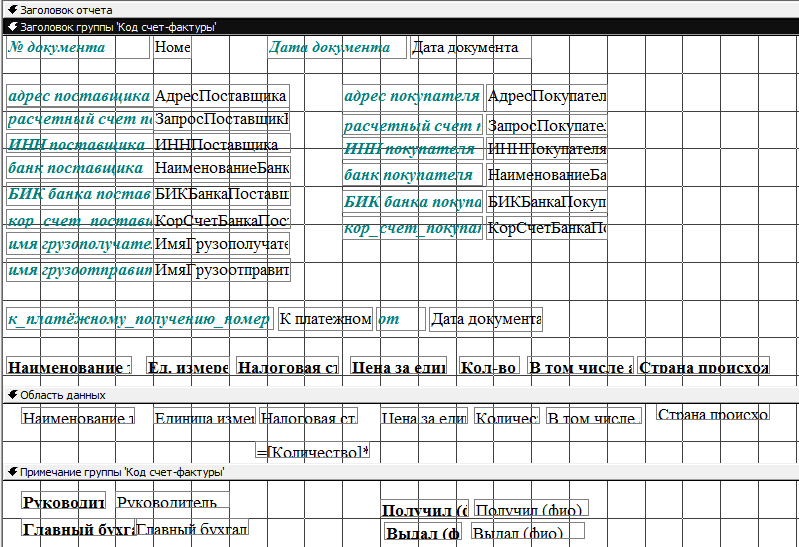This screenshot has height=547, width=799.
Task: Select the 'банк поставщика' label
Action: (x=79, y=168)
